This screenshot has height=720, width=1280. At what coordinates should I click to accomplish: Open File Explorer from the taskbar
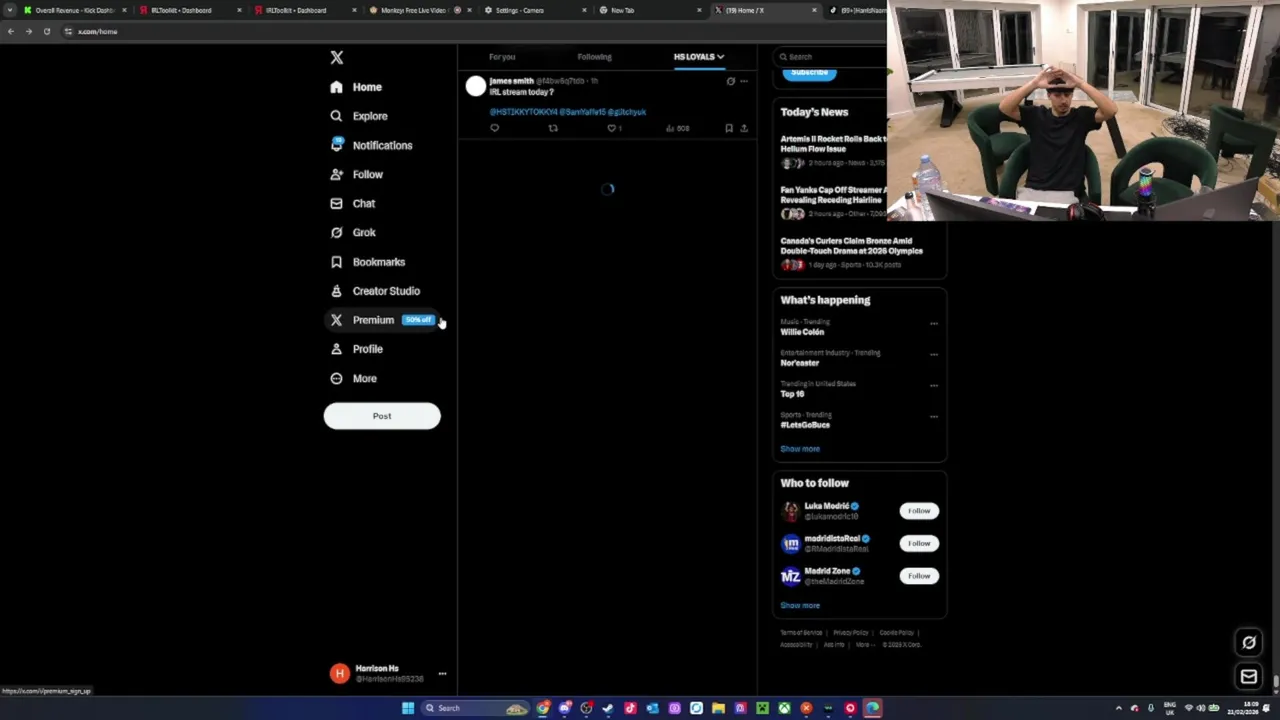pos(718,709)
